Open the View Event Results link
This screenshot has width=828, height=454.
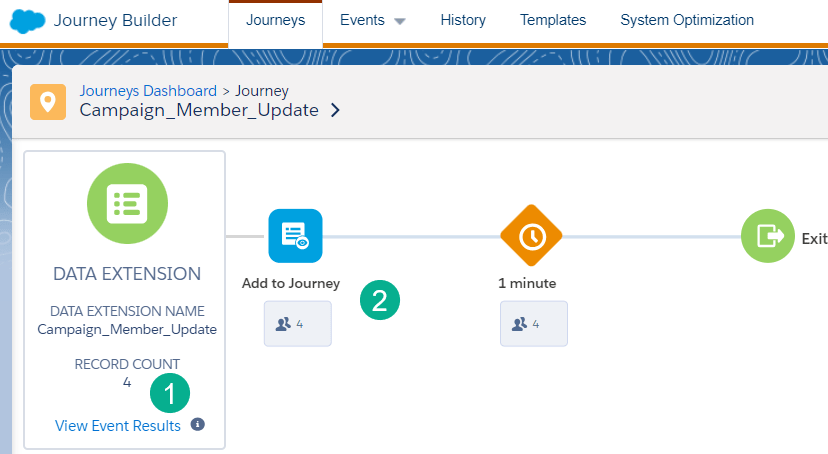tap(118, 426)
